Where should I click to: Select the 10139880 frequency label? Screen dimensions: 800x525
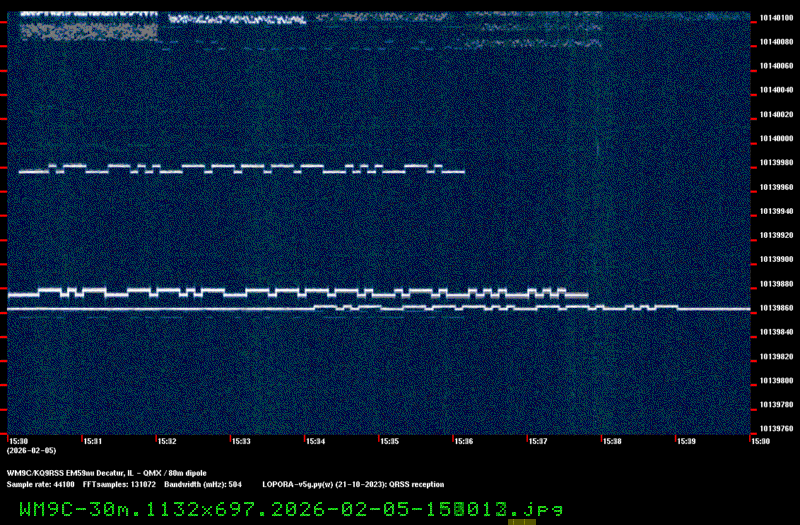777,284
